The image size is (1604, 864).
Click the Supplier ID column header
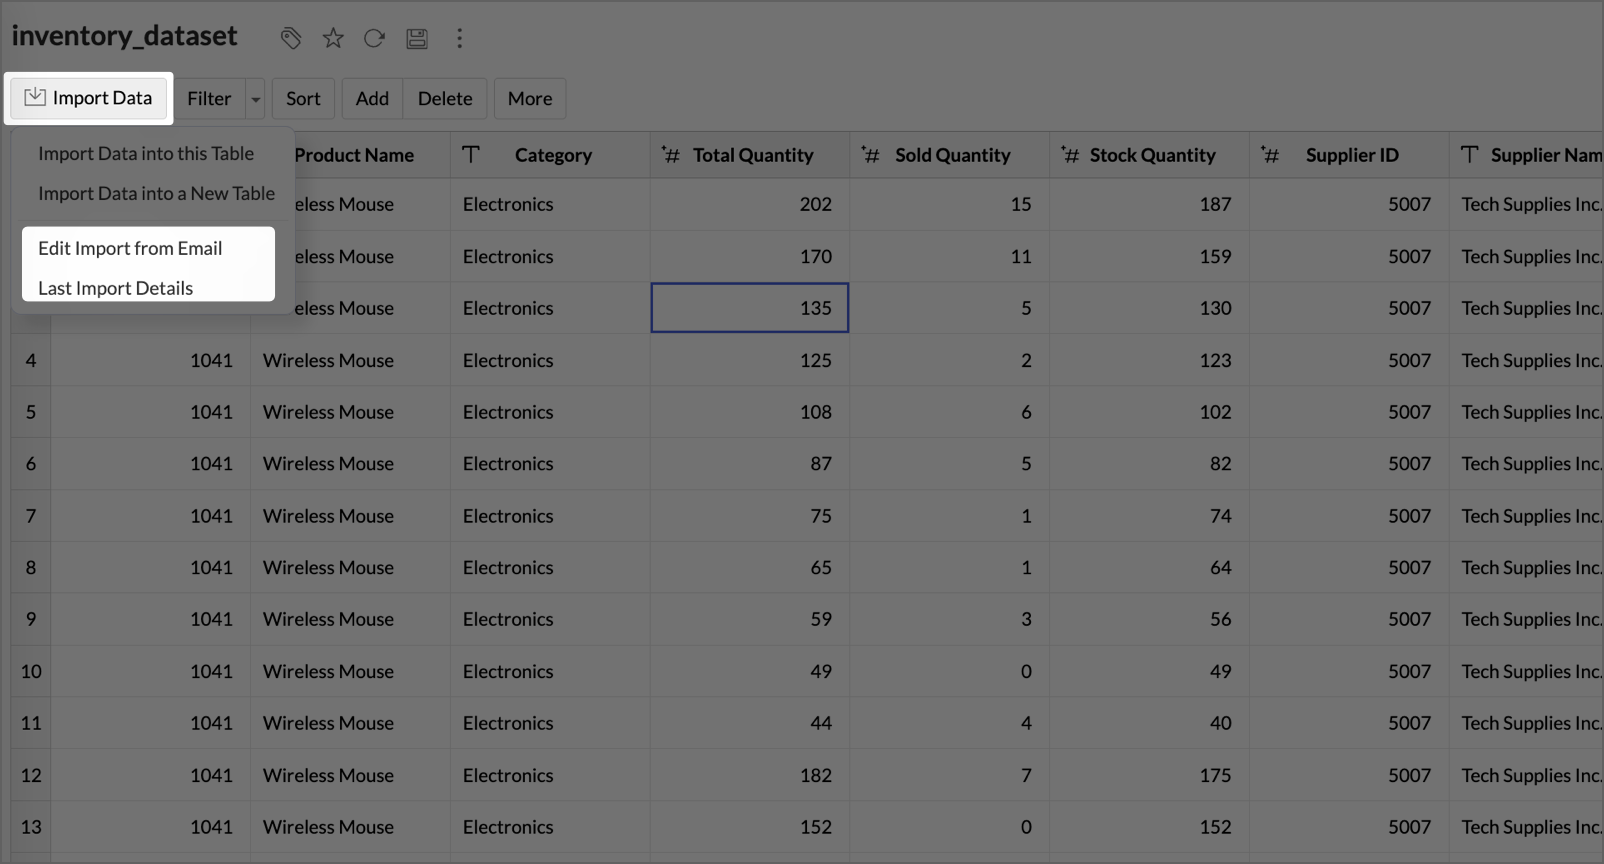[1352, 155]
